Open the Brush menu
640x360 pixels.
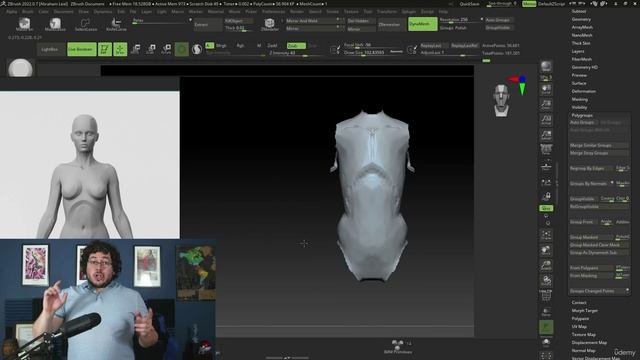tap(27, 11)
